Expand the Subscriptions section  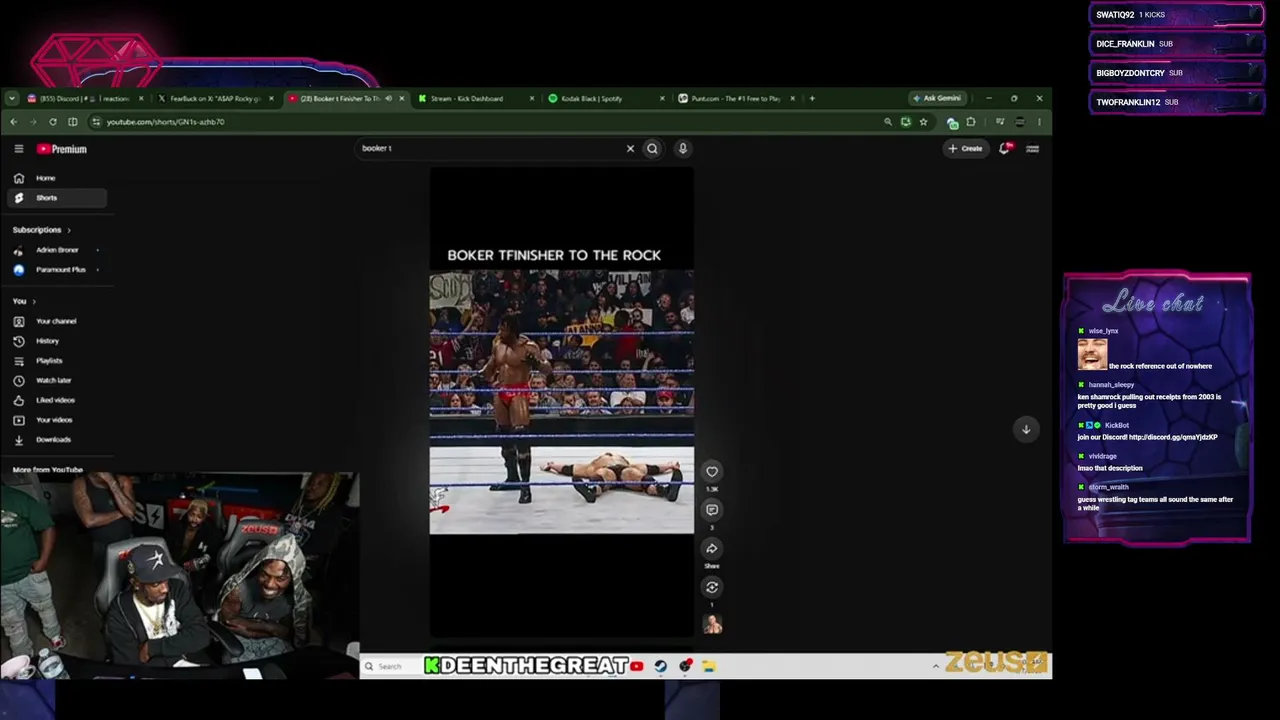[42, 230]
